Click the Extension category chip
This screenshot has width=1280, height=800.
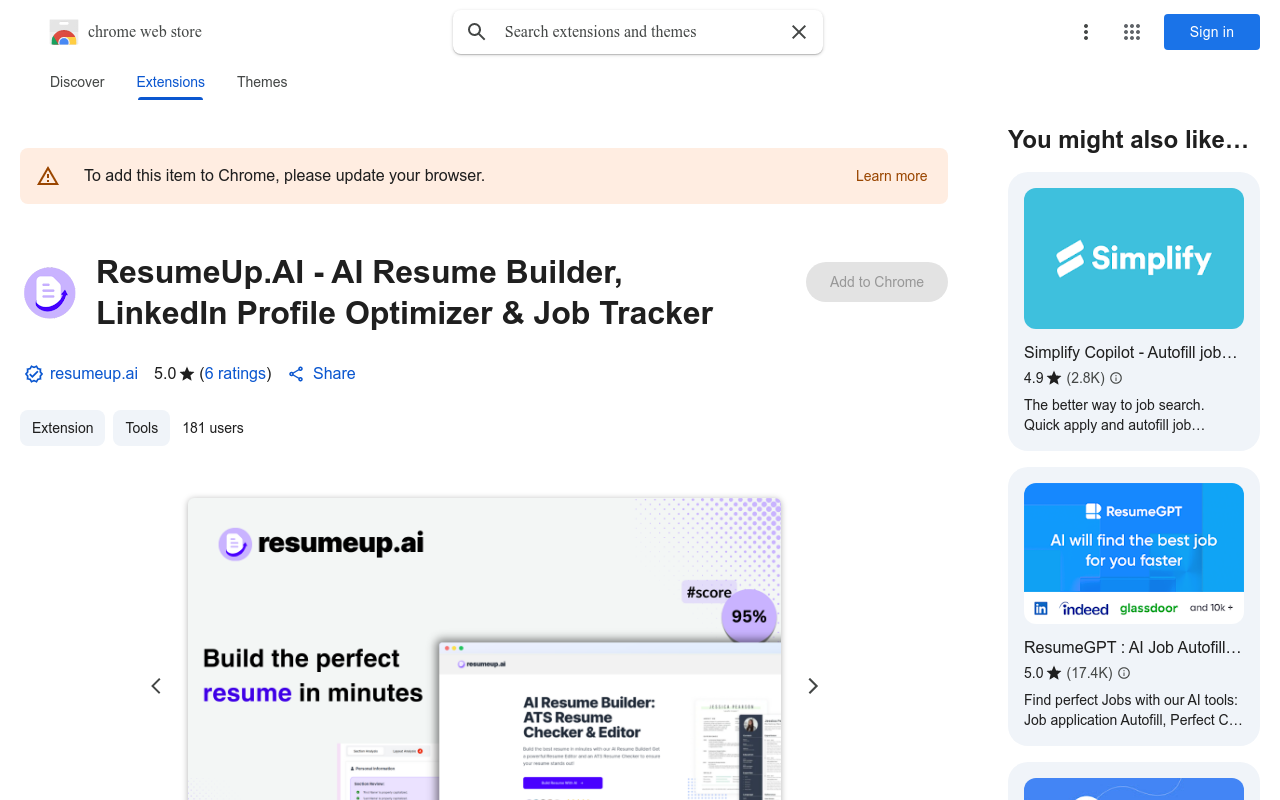tap(62, 428)
